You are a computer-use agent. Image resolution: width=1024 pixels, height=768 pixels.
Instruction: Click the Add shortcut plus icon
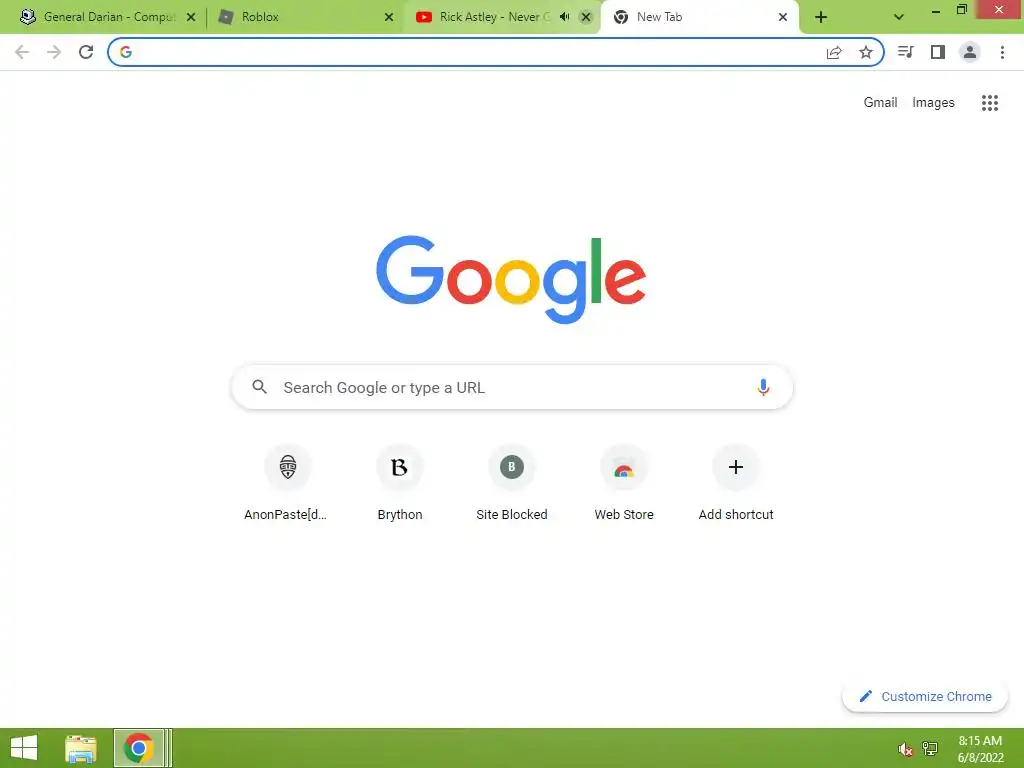click(736, 467)
